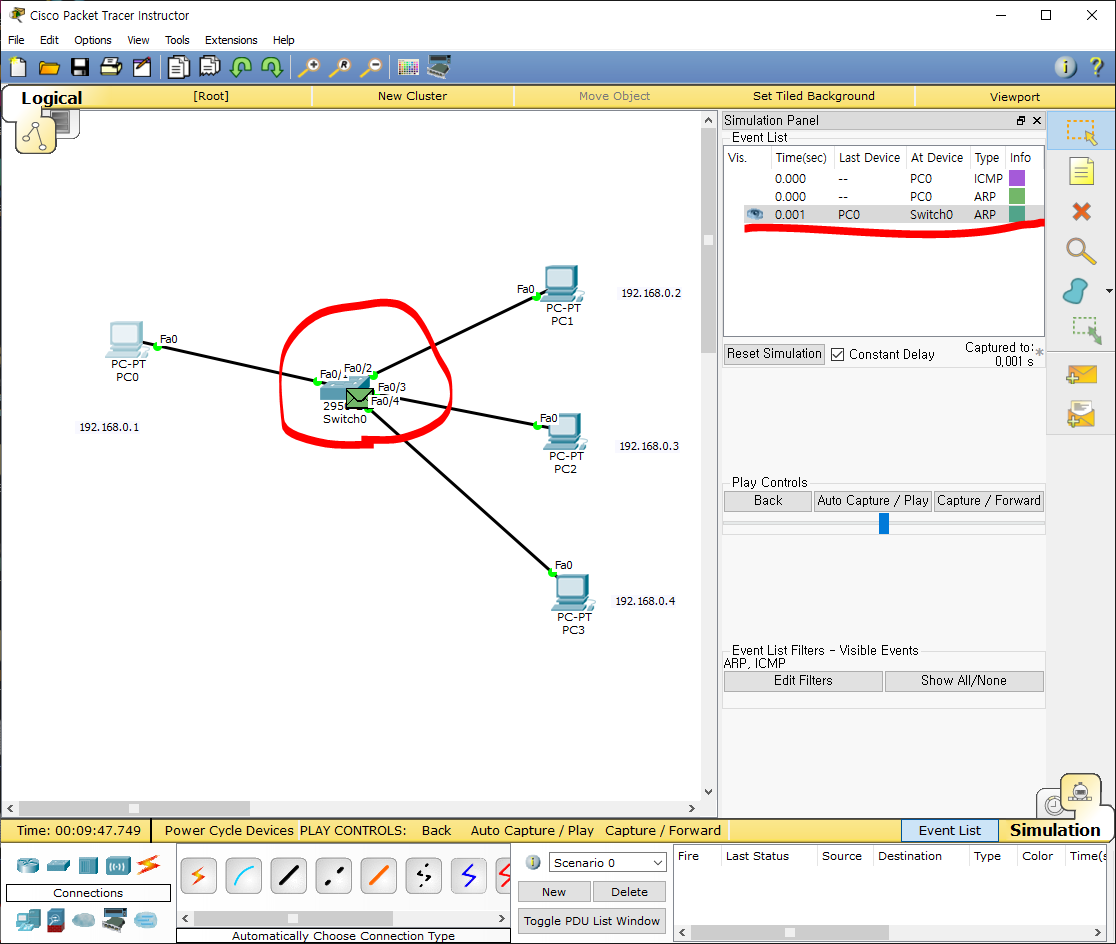Click Auto Capture / Play in panel

pos(873,500)
